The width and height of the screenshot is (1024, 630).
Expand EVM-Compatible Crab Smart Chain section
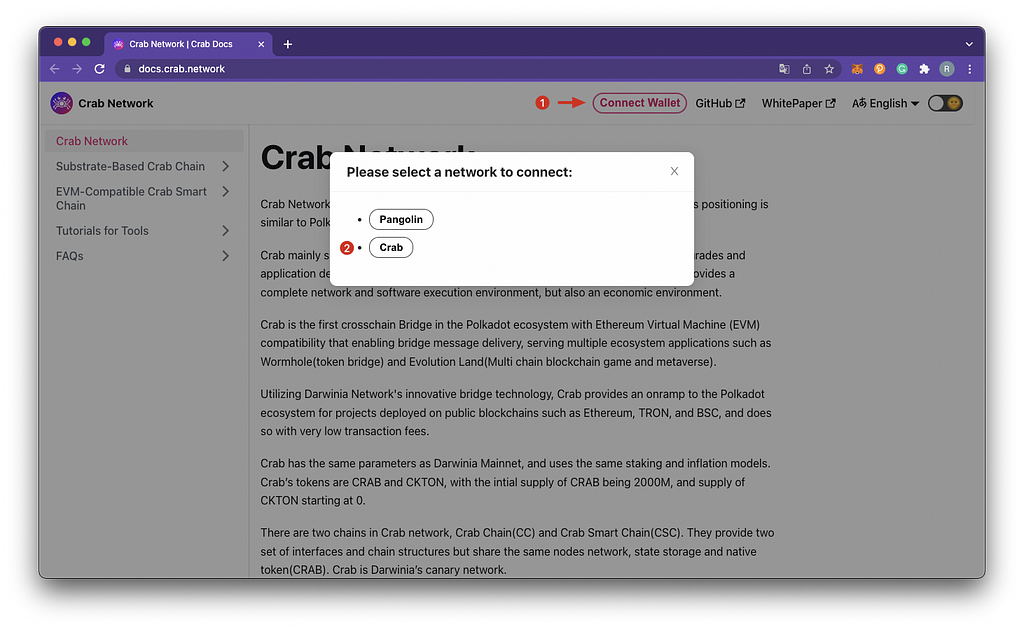(x=225, y=191)
